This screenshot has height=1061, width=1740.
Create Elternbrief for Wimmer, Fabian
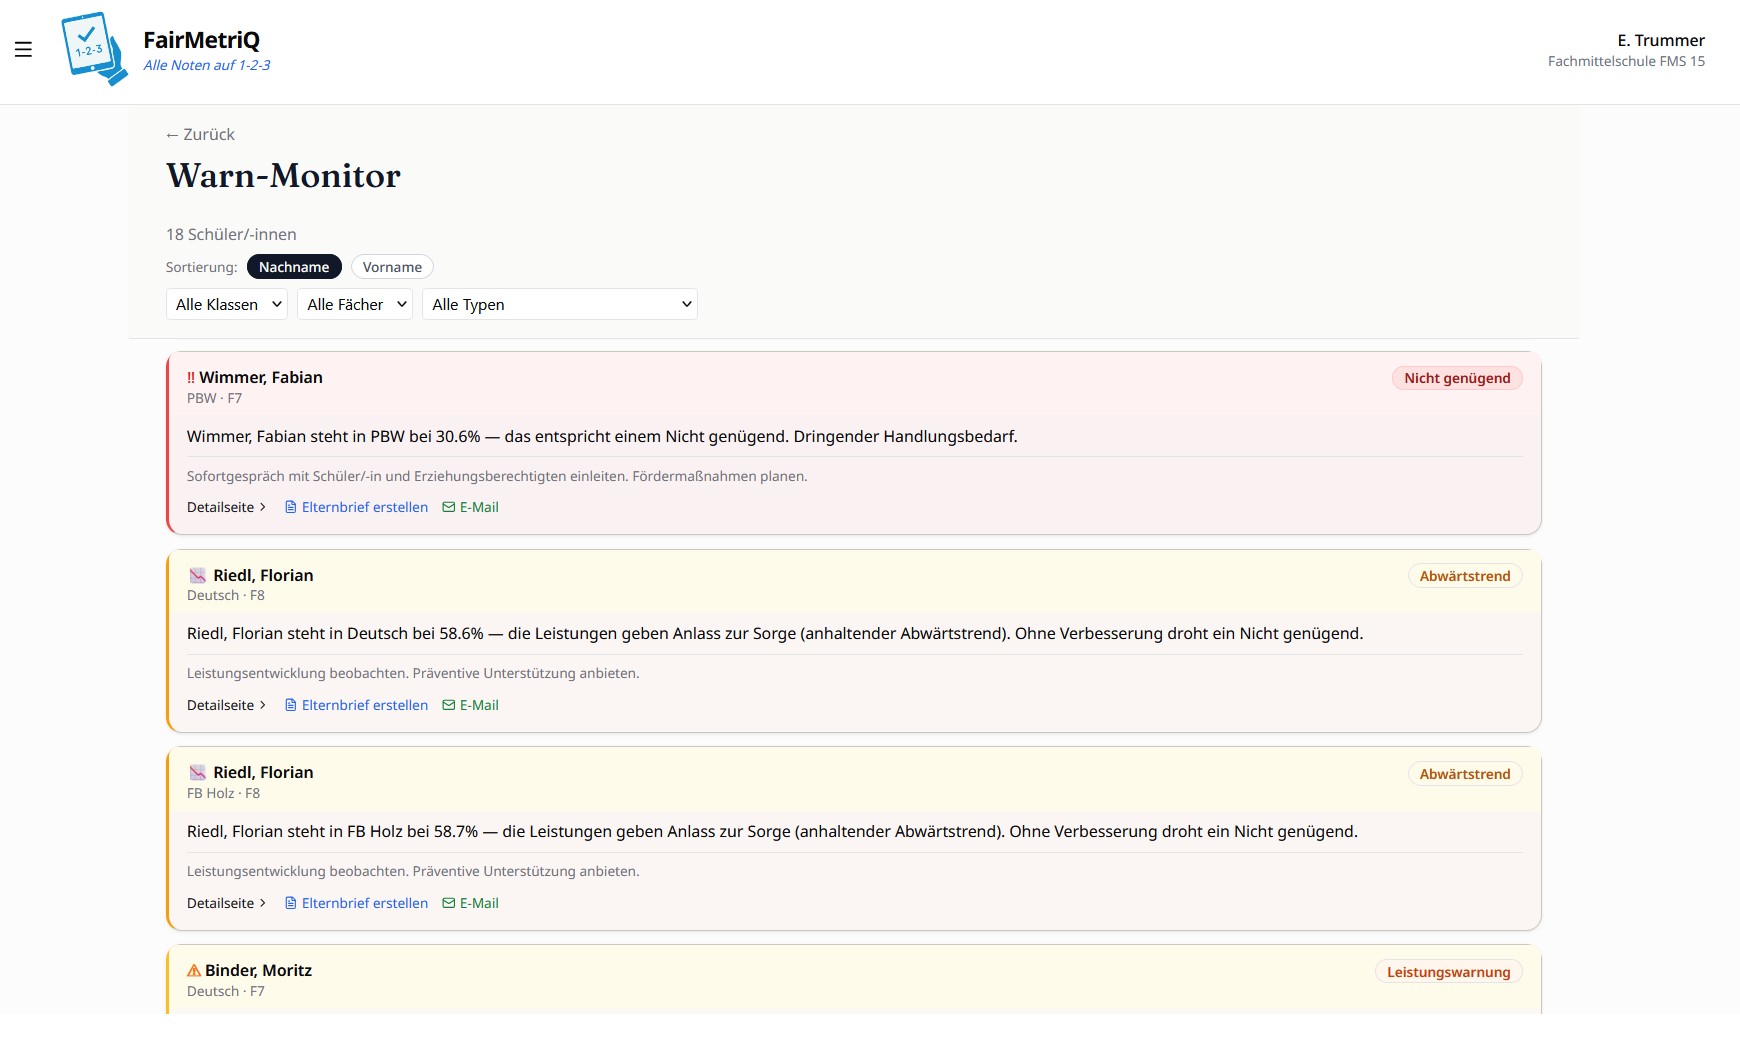pos(357,507)
